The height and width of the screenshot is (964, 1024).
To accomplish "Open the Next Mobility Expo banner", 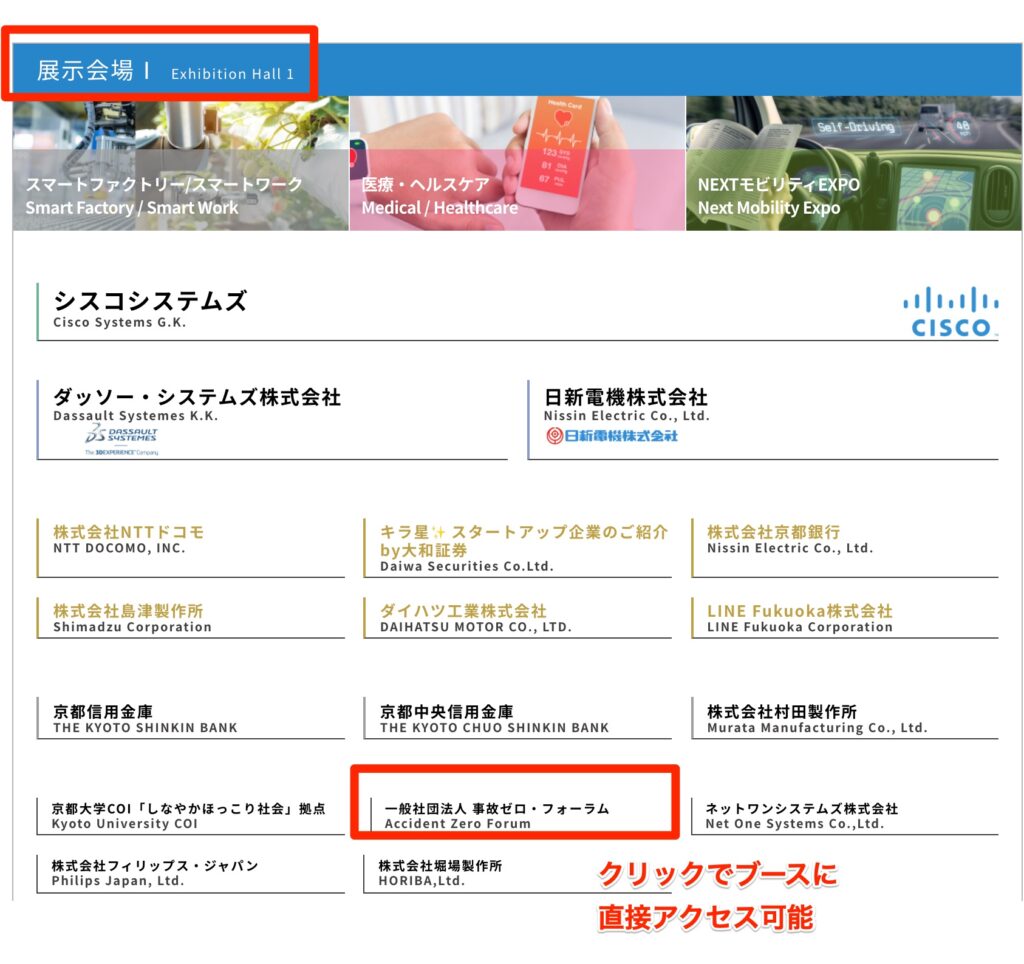I will (x=853, y=164).
